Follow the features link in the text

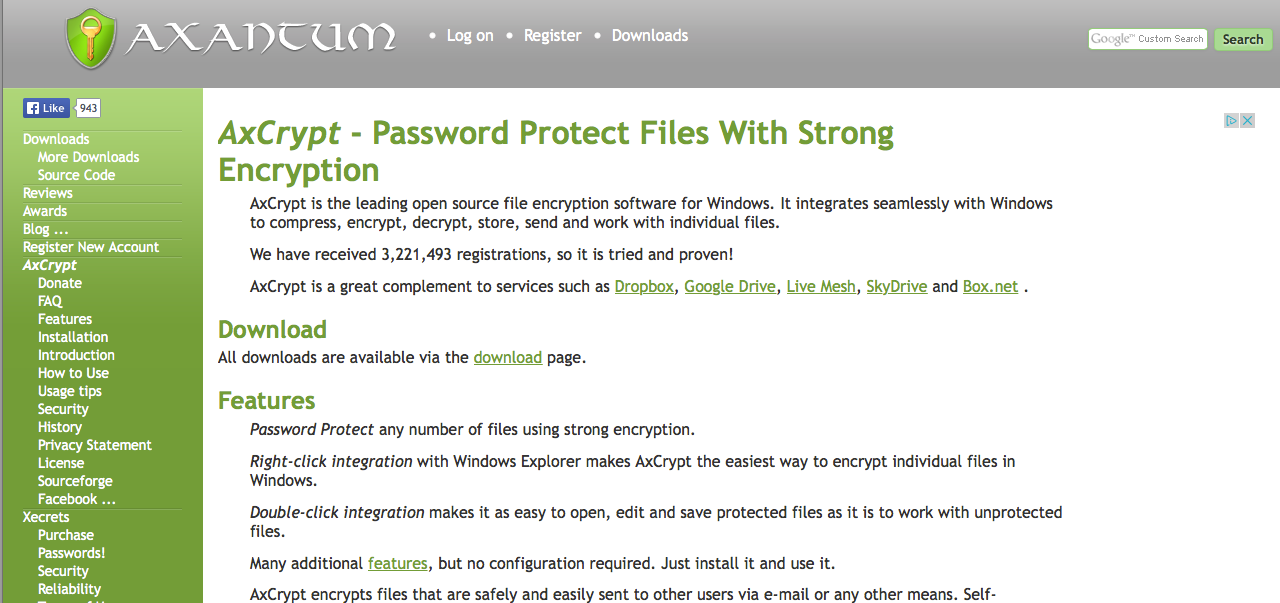(397, 563)
